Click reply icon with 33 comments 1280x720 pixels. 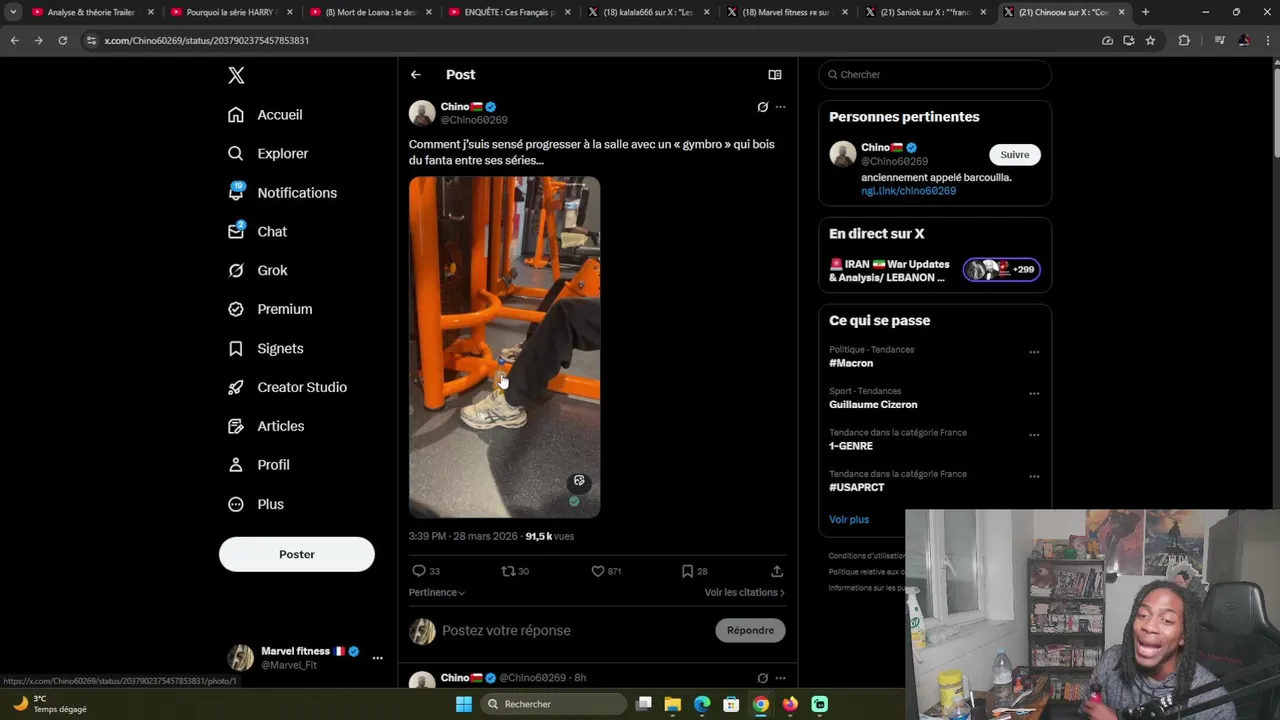(x=426, y=571)
